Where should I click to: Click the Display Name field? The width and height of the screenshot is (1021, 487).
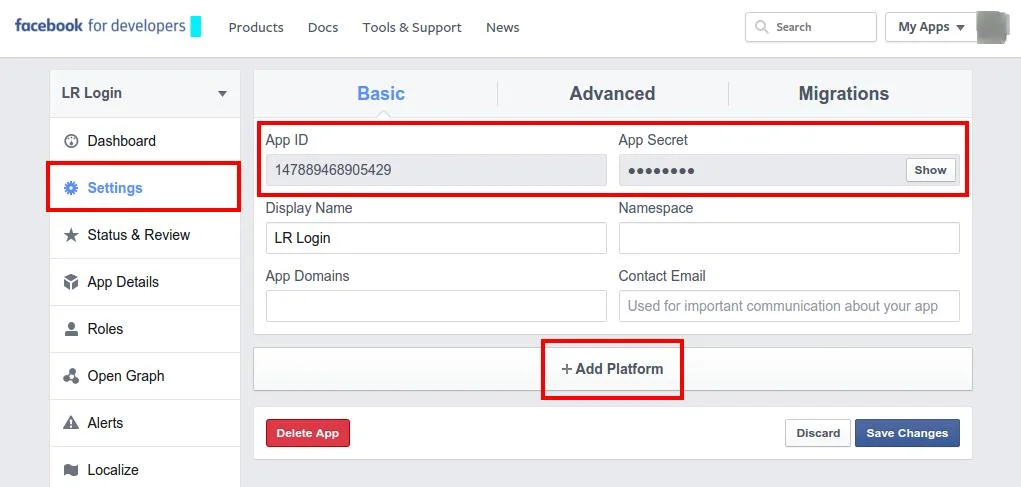pos(436,238)
